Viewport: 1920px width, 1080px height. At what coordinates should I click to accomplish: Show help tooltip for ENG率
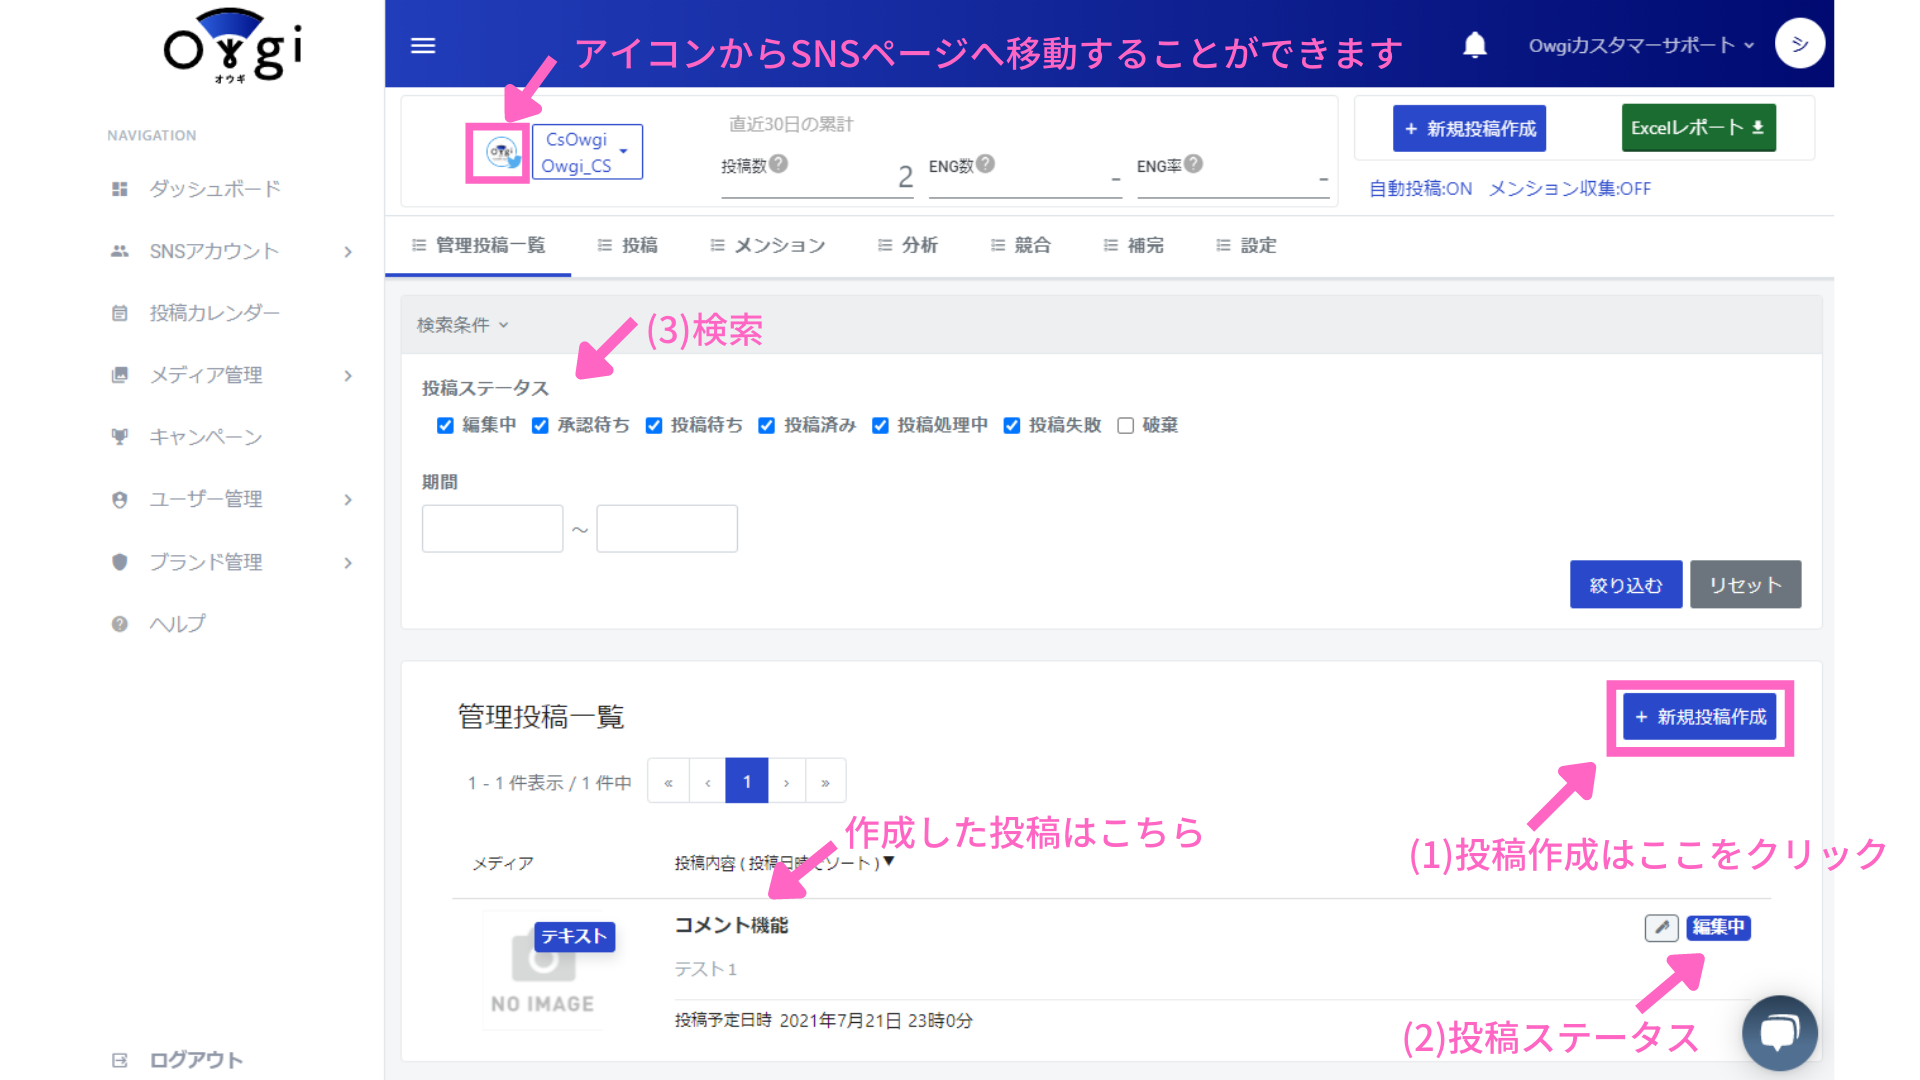click(1193, 163)
